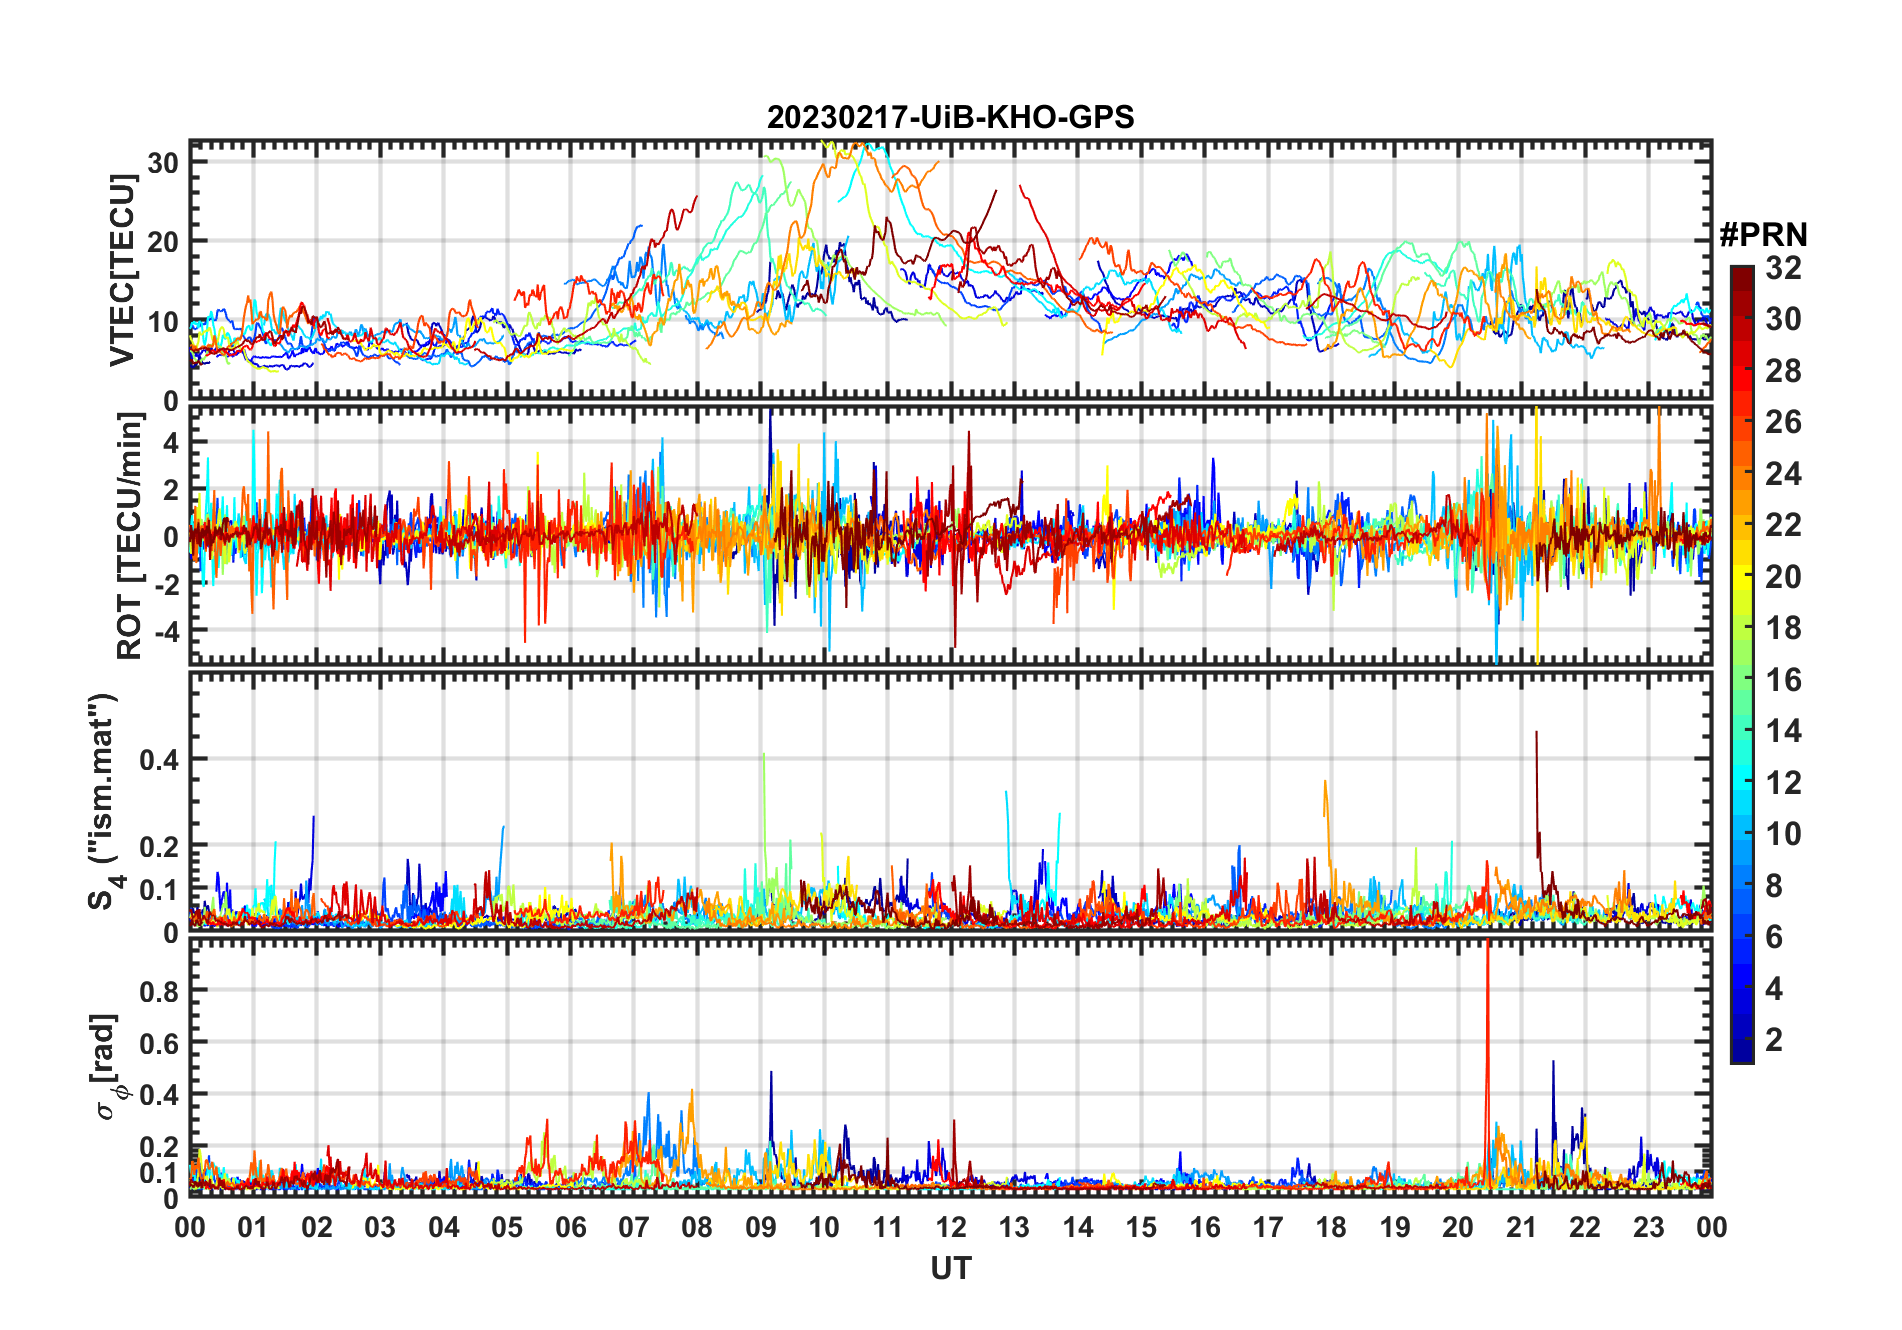Select the 2 tick label on the colorbar

(1774, 1040)
